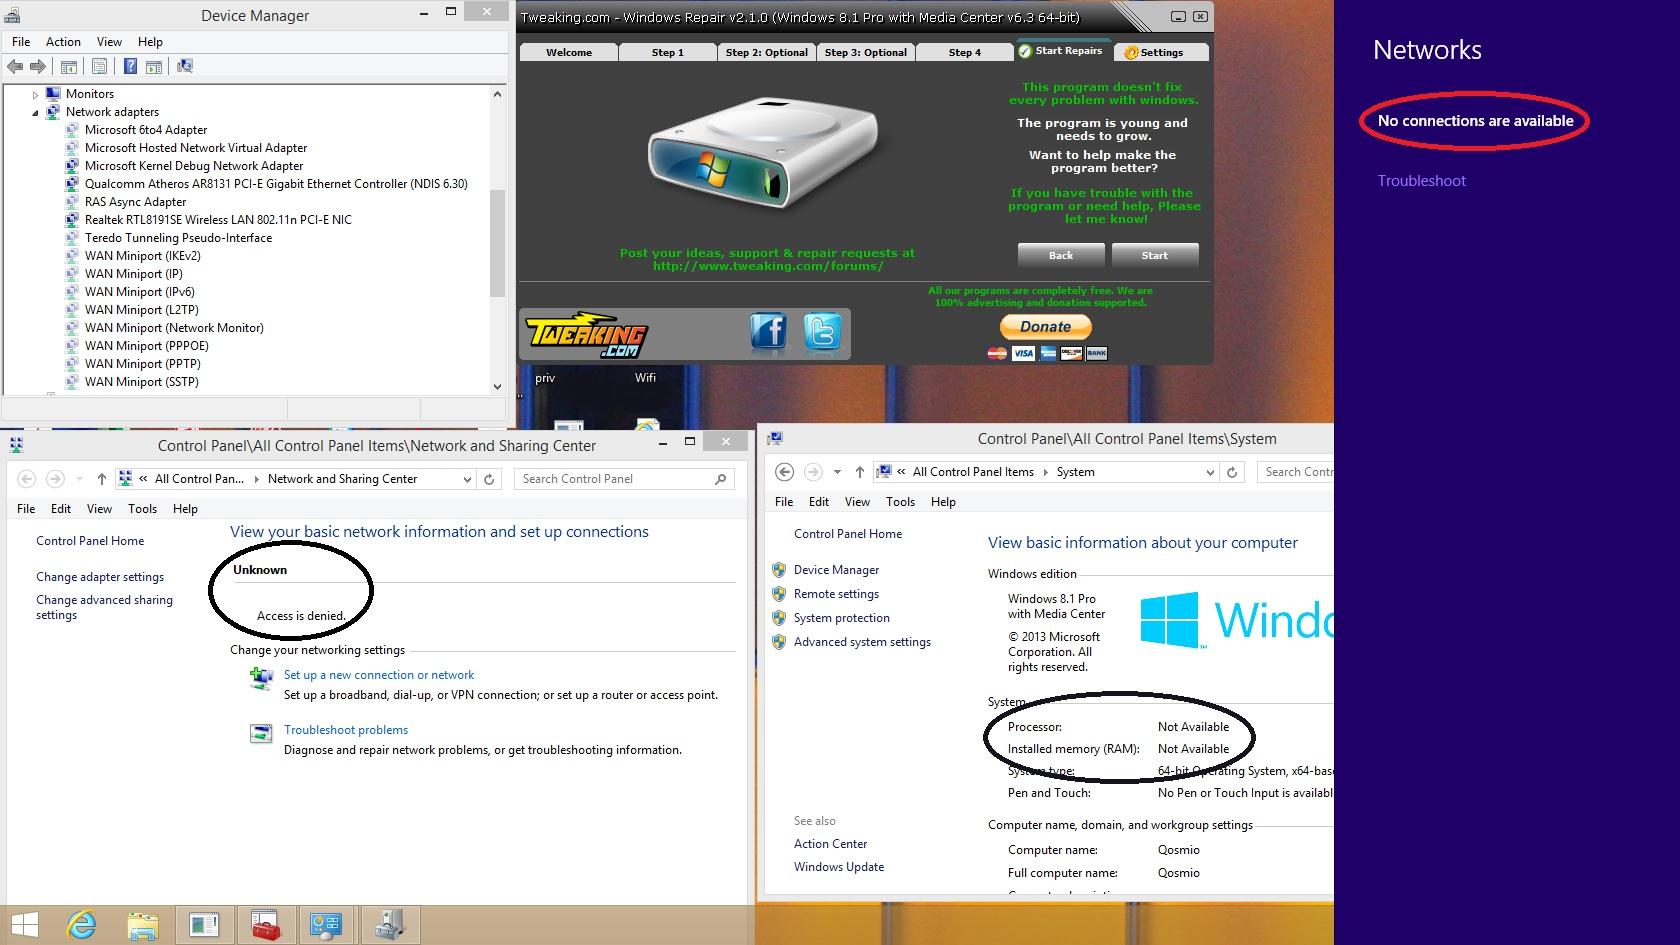The height and width of the screenshot is (945, 1680).
Task: Click the Properties icon in Device Manager toolbar
Action: pyautogui.click(x=99, y=67)
